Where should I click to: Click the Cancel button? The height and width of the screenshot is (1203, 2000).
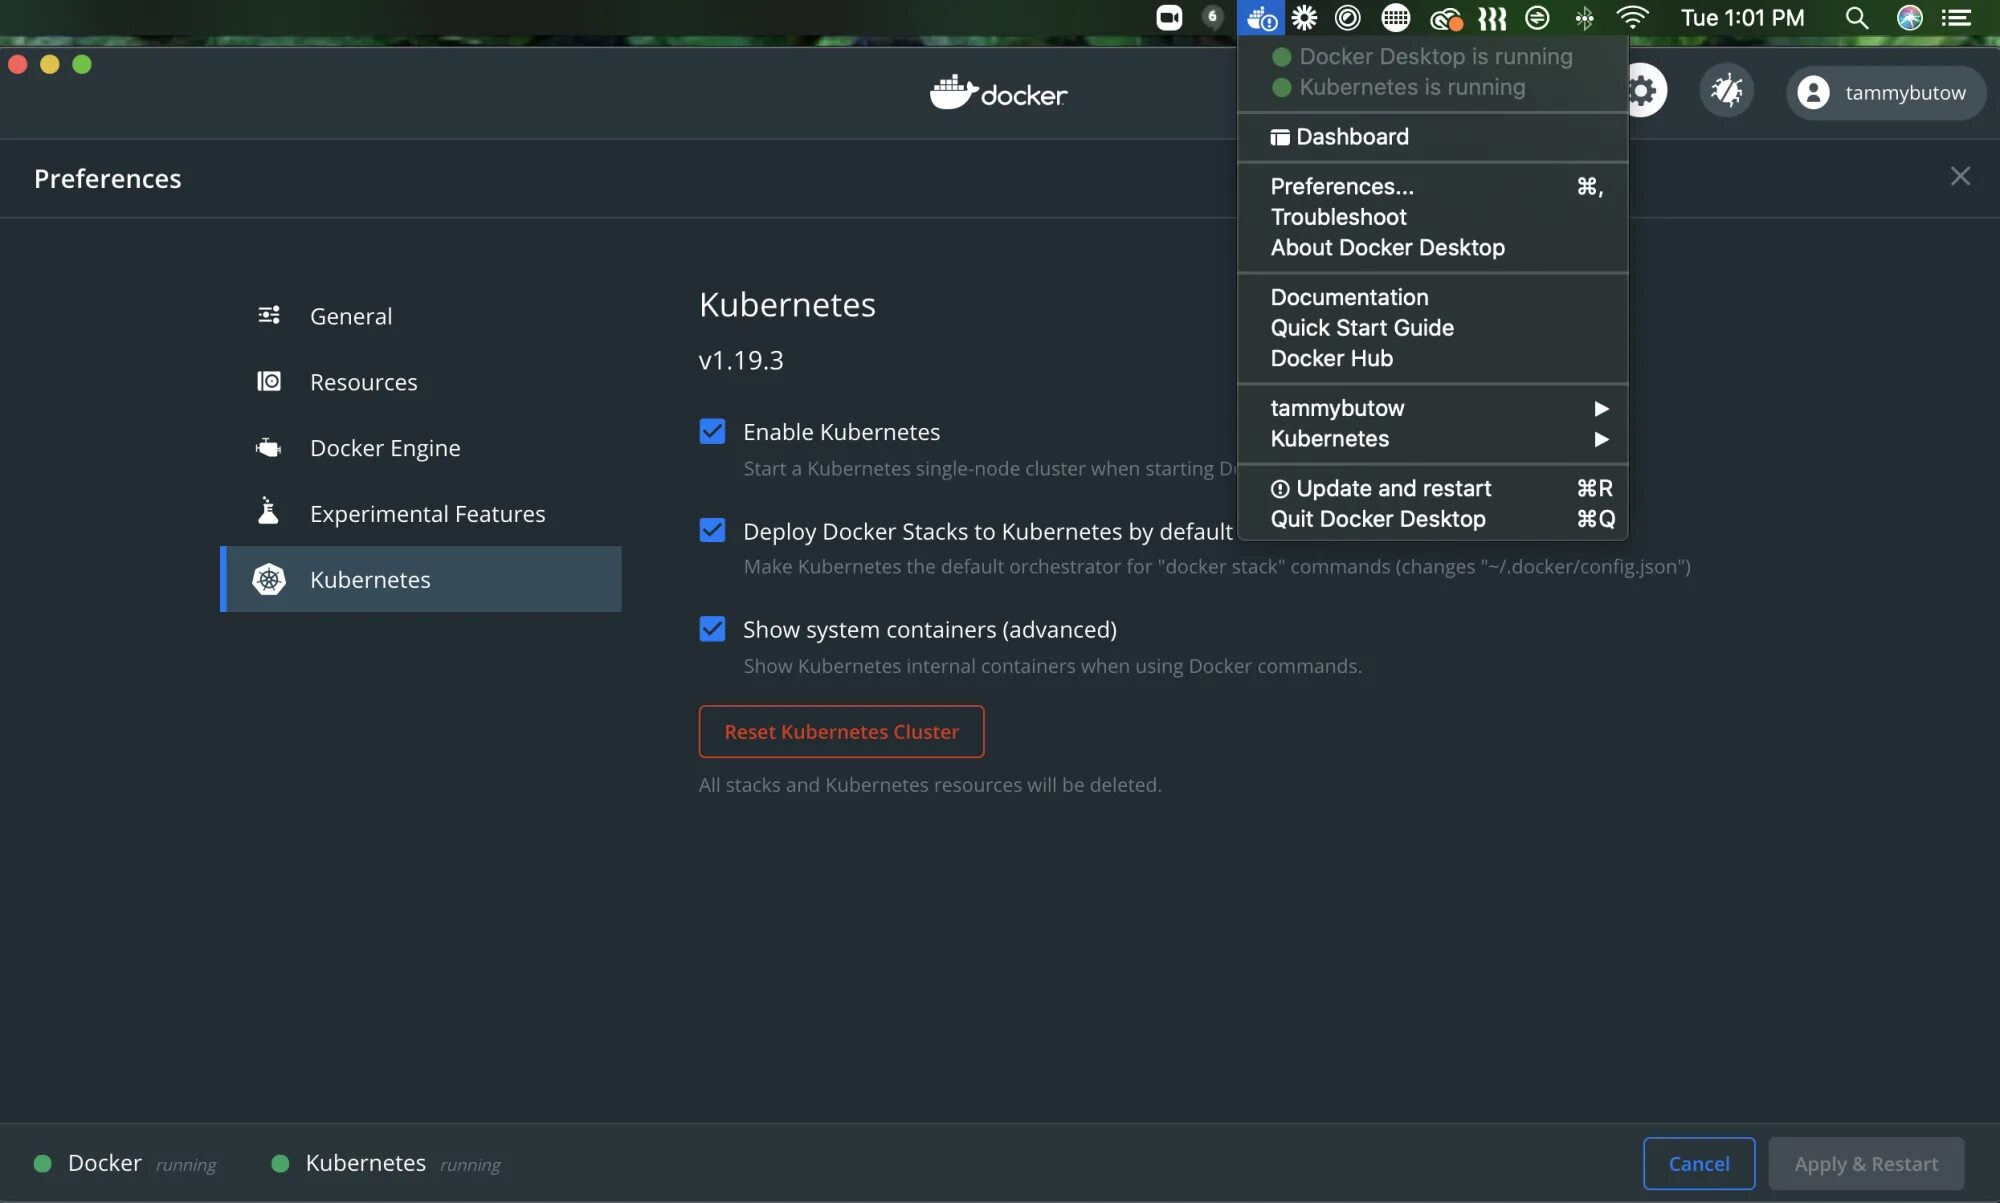[x=1699, y=1163]
